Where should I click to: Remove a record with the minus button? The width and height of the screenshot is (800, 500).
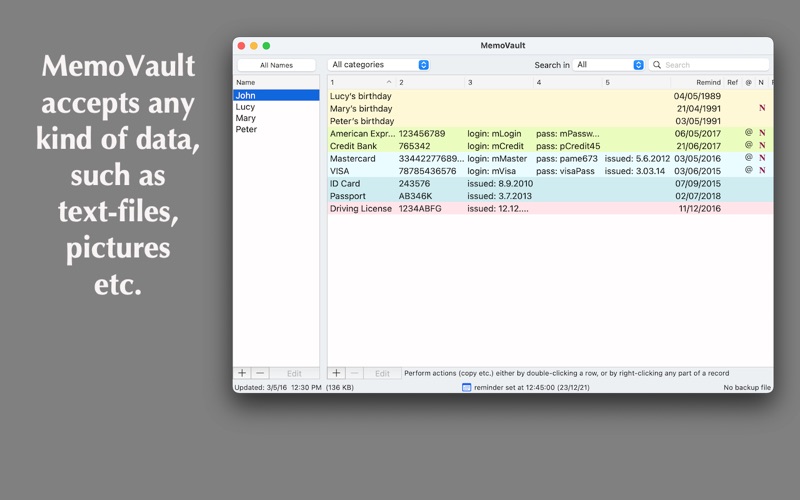point(355,373)
